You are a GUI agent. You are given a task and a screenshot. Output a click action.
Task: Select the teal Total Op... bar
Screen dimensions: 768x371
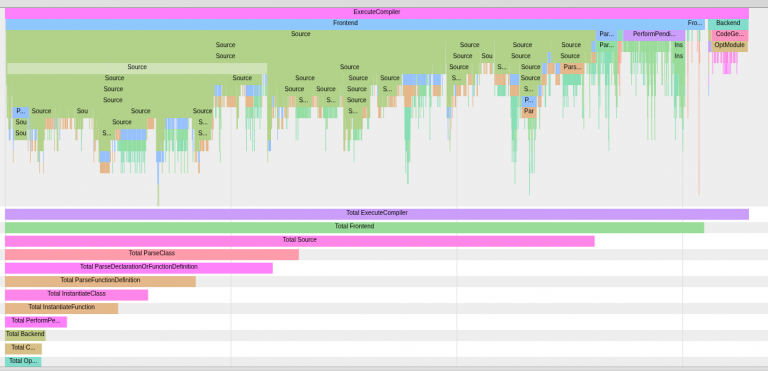[23, 362]
